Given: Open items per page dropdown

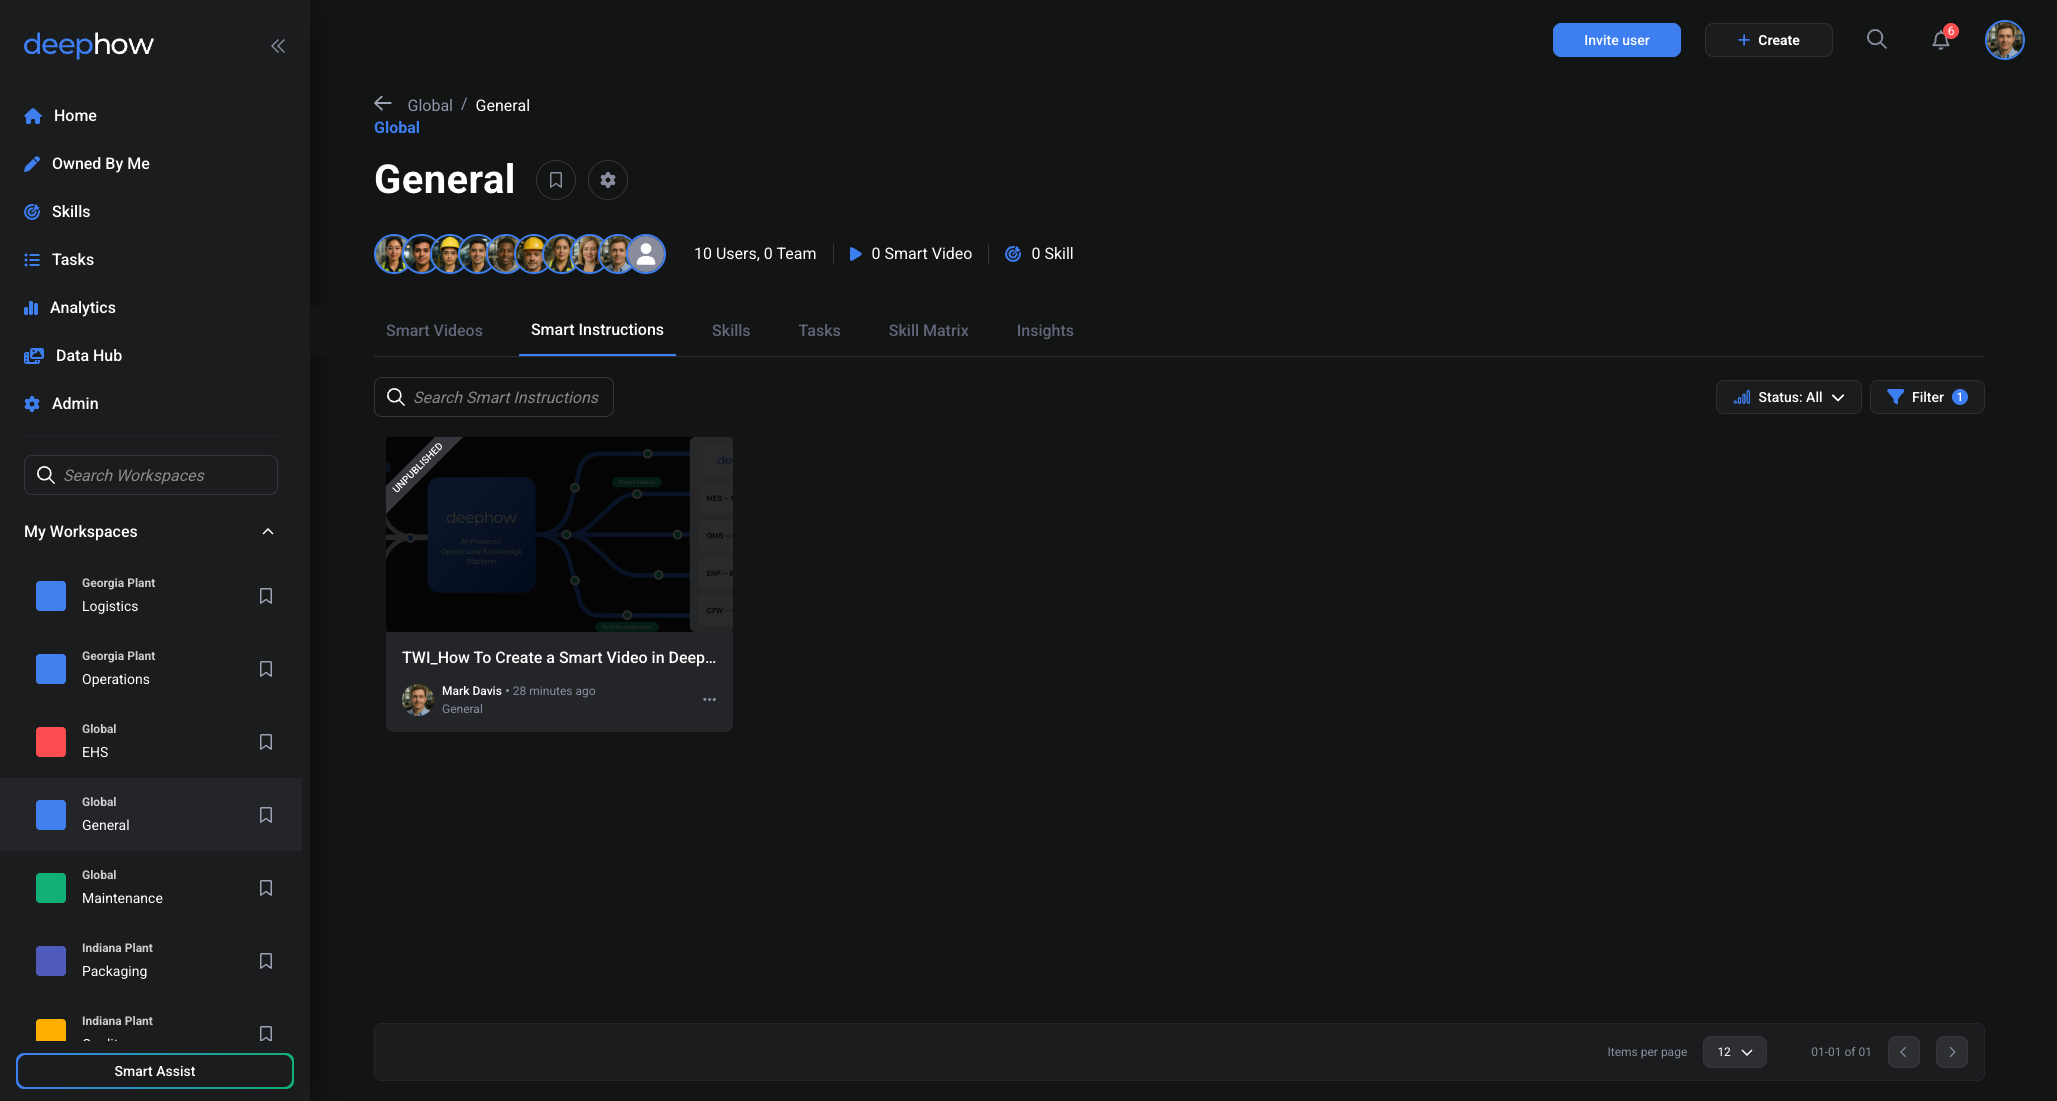Looking at the screenshot, I should tap(1734, 1052).
